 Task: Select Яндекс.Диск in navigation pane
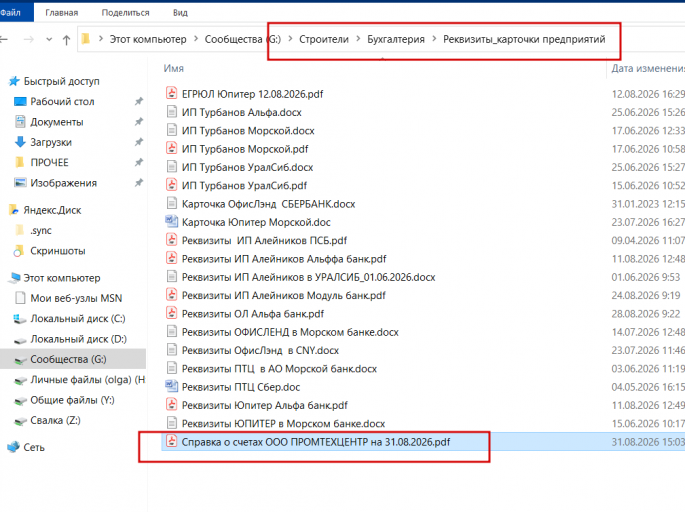tap(52, 211)
